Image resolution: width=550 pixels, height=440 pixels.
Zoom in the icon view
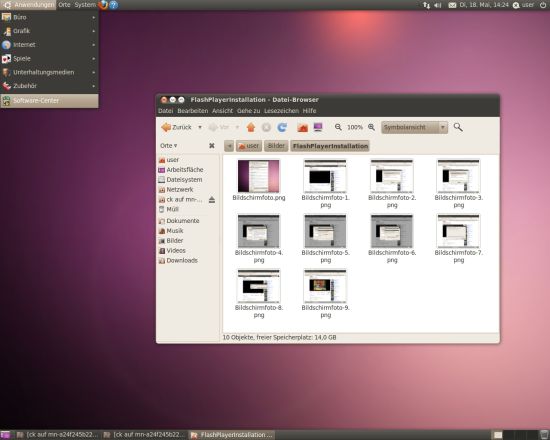pos(371,127)
